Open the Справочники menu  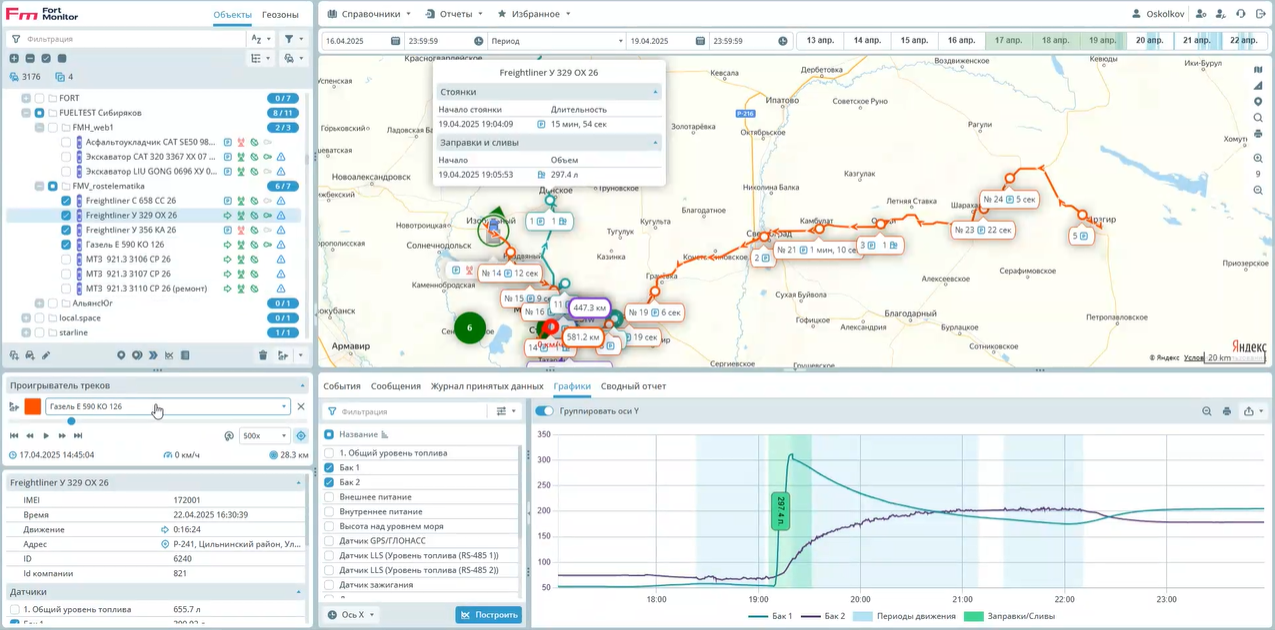(x=369, y=14)
